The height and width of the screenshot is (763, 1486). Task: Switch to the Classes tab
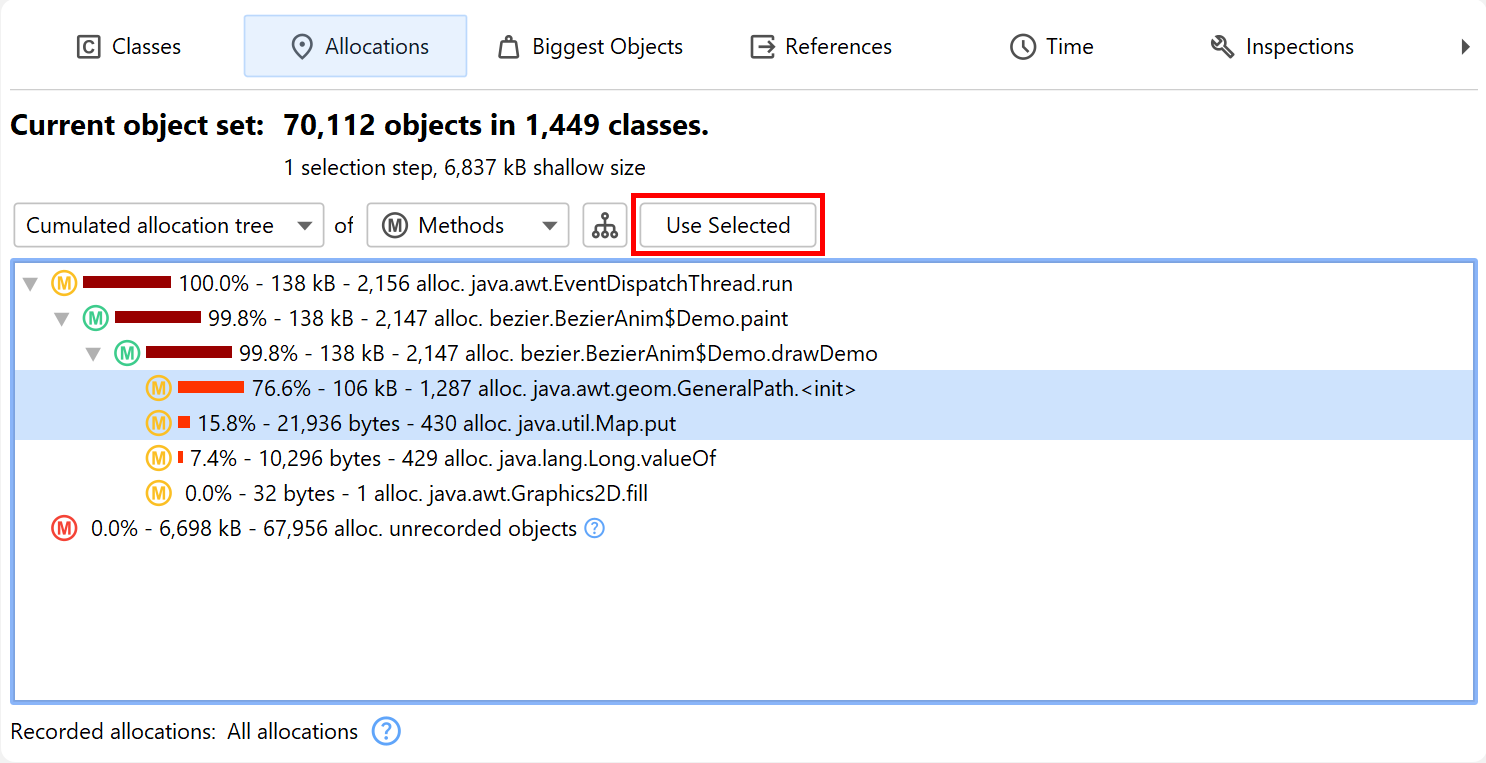pyautogui.click(x=129, y=47)
